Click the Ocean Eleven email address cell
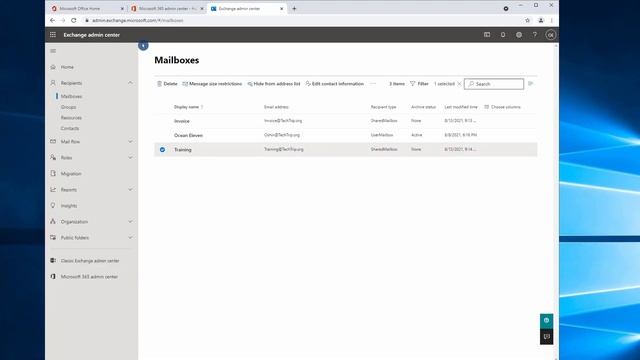The width and height of the screenshot is (640, 360). [x=282, y=135]
